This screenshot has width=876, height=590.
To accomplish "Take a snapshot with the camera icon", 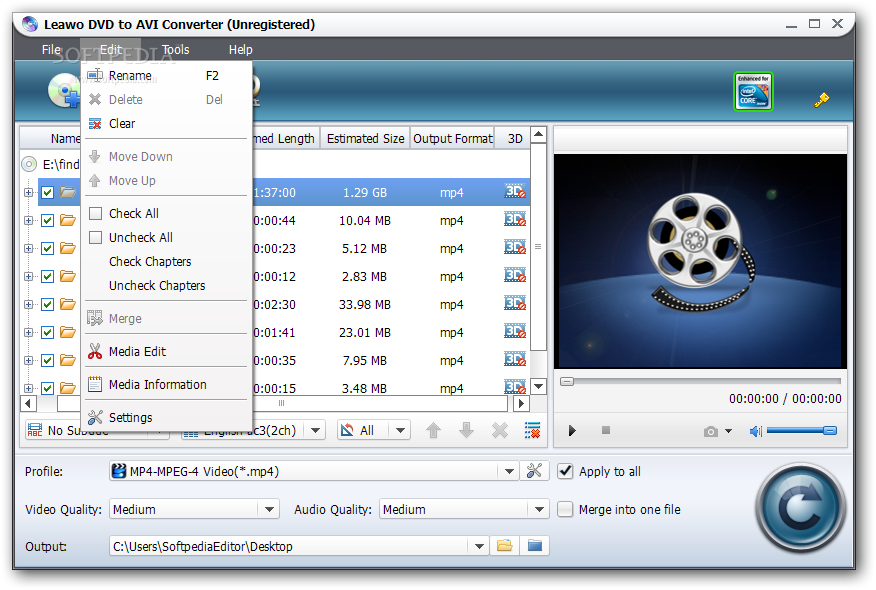I will (x=711, y=431).
